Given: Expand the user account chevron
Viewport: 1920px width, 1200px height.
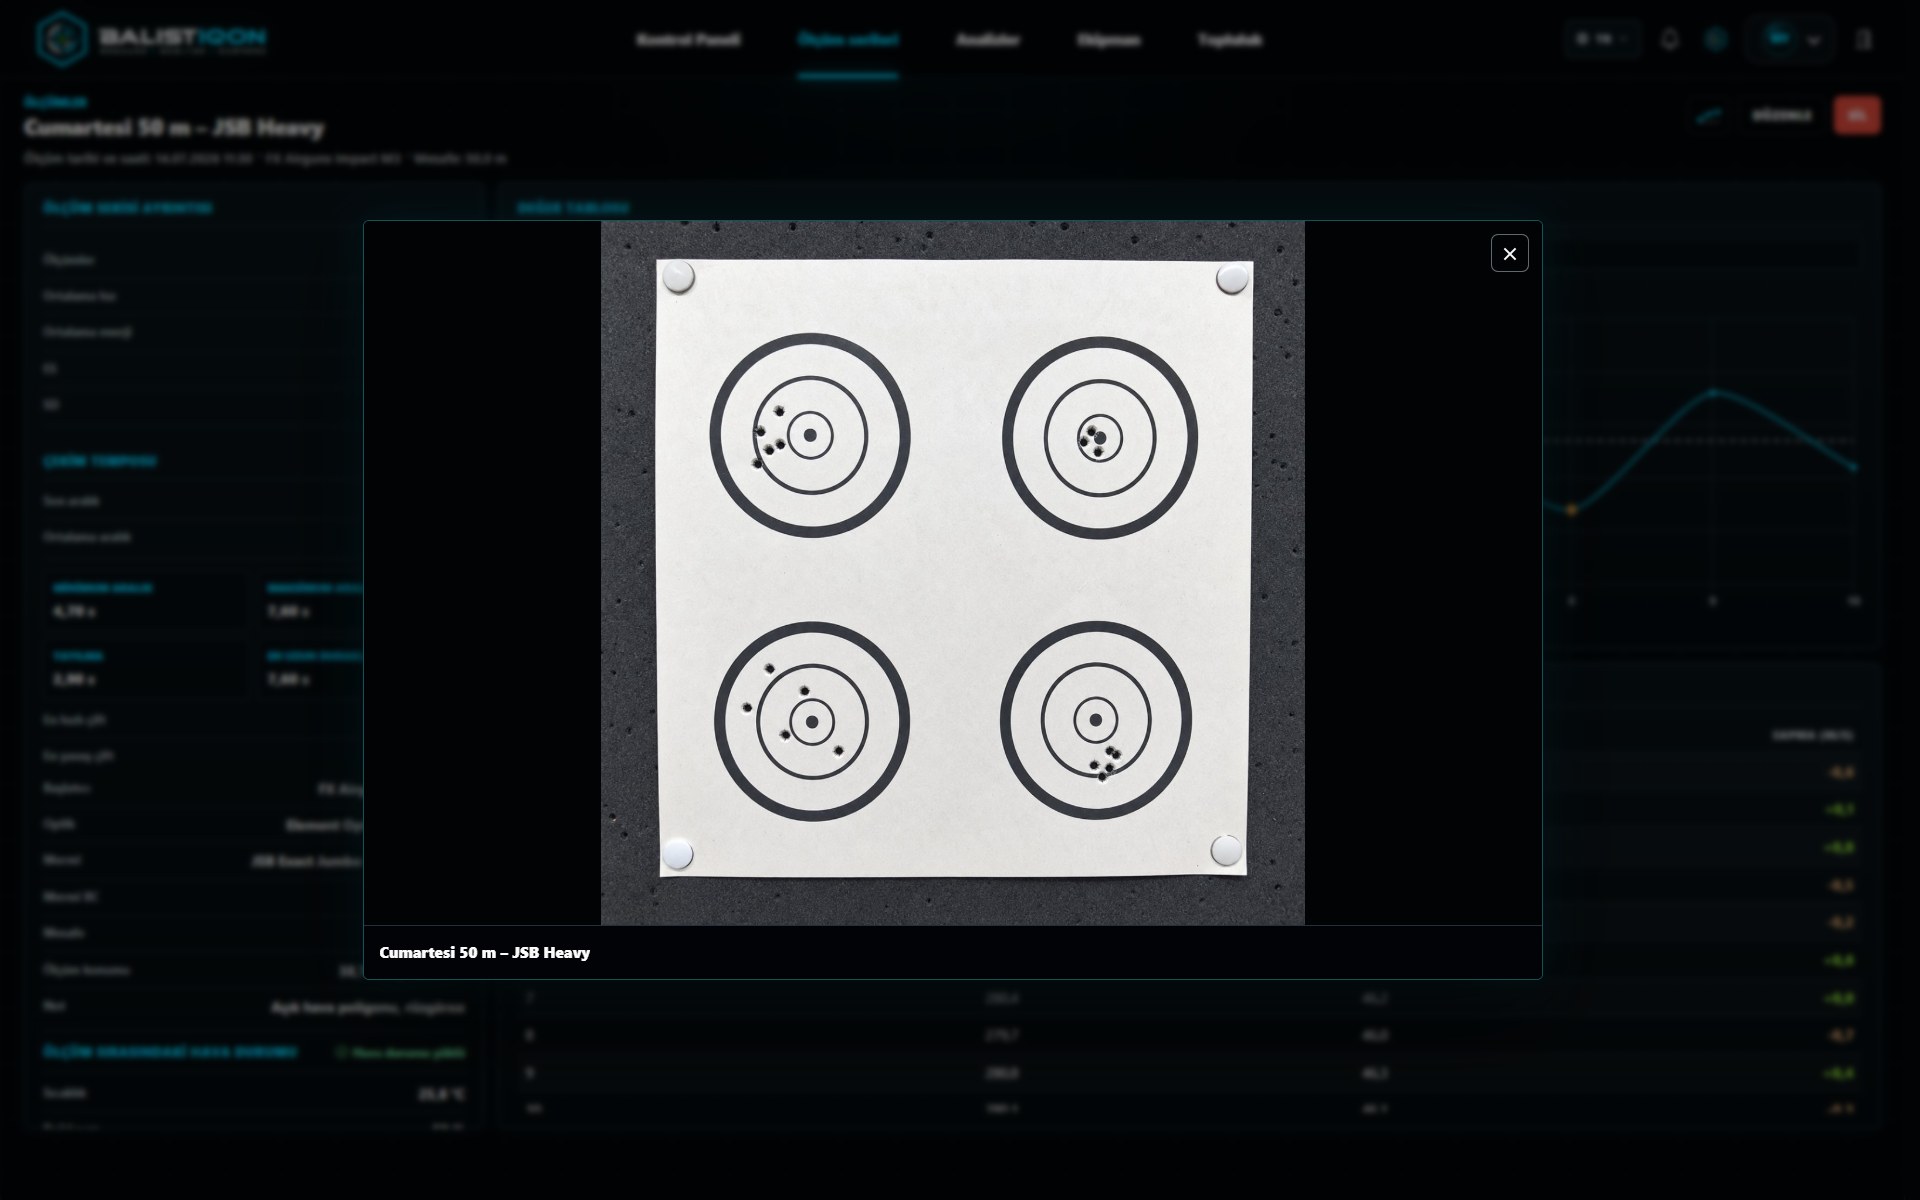Looking at the screenshot, I should pyautogui.click(x=1814, y=40).
